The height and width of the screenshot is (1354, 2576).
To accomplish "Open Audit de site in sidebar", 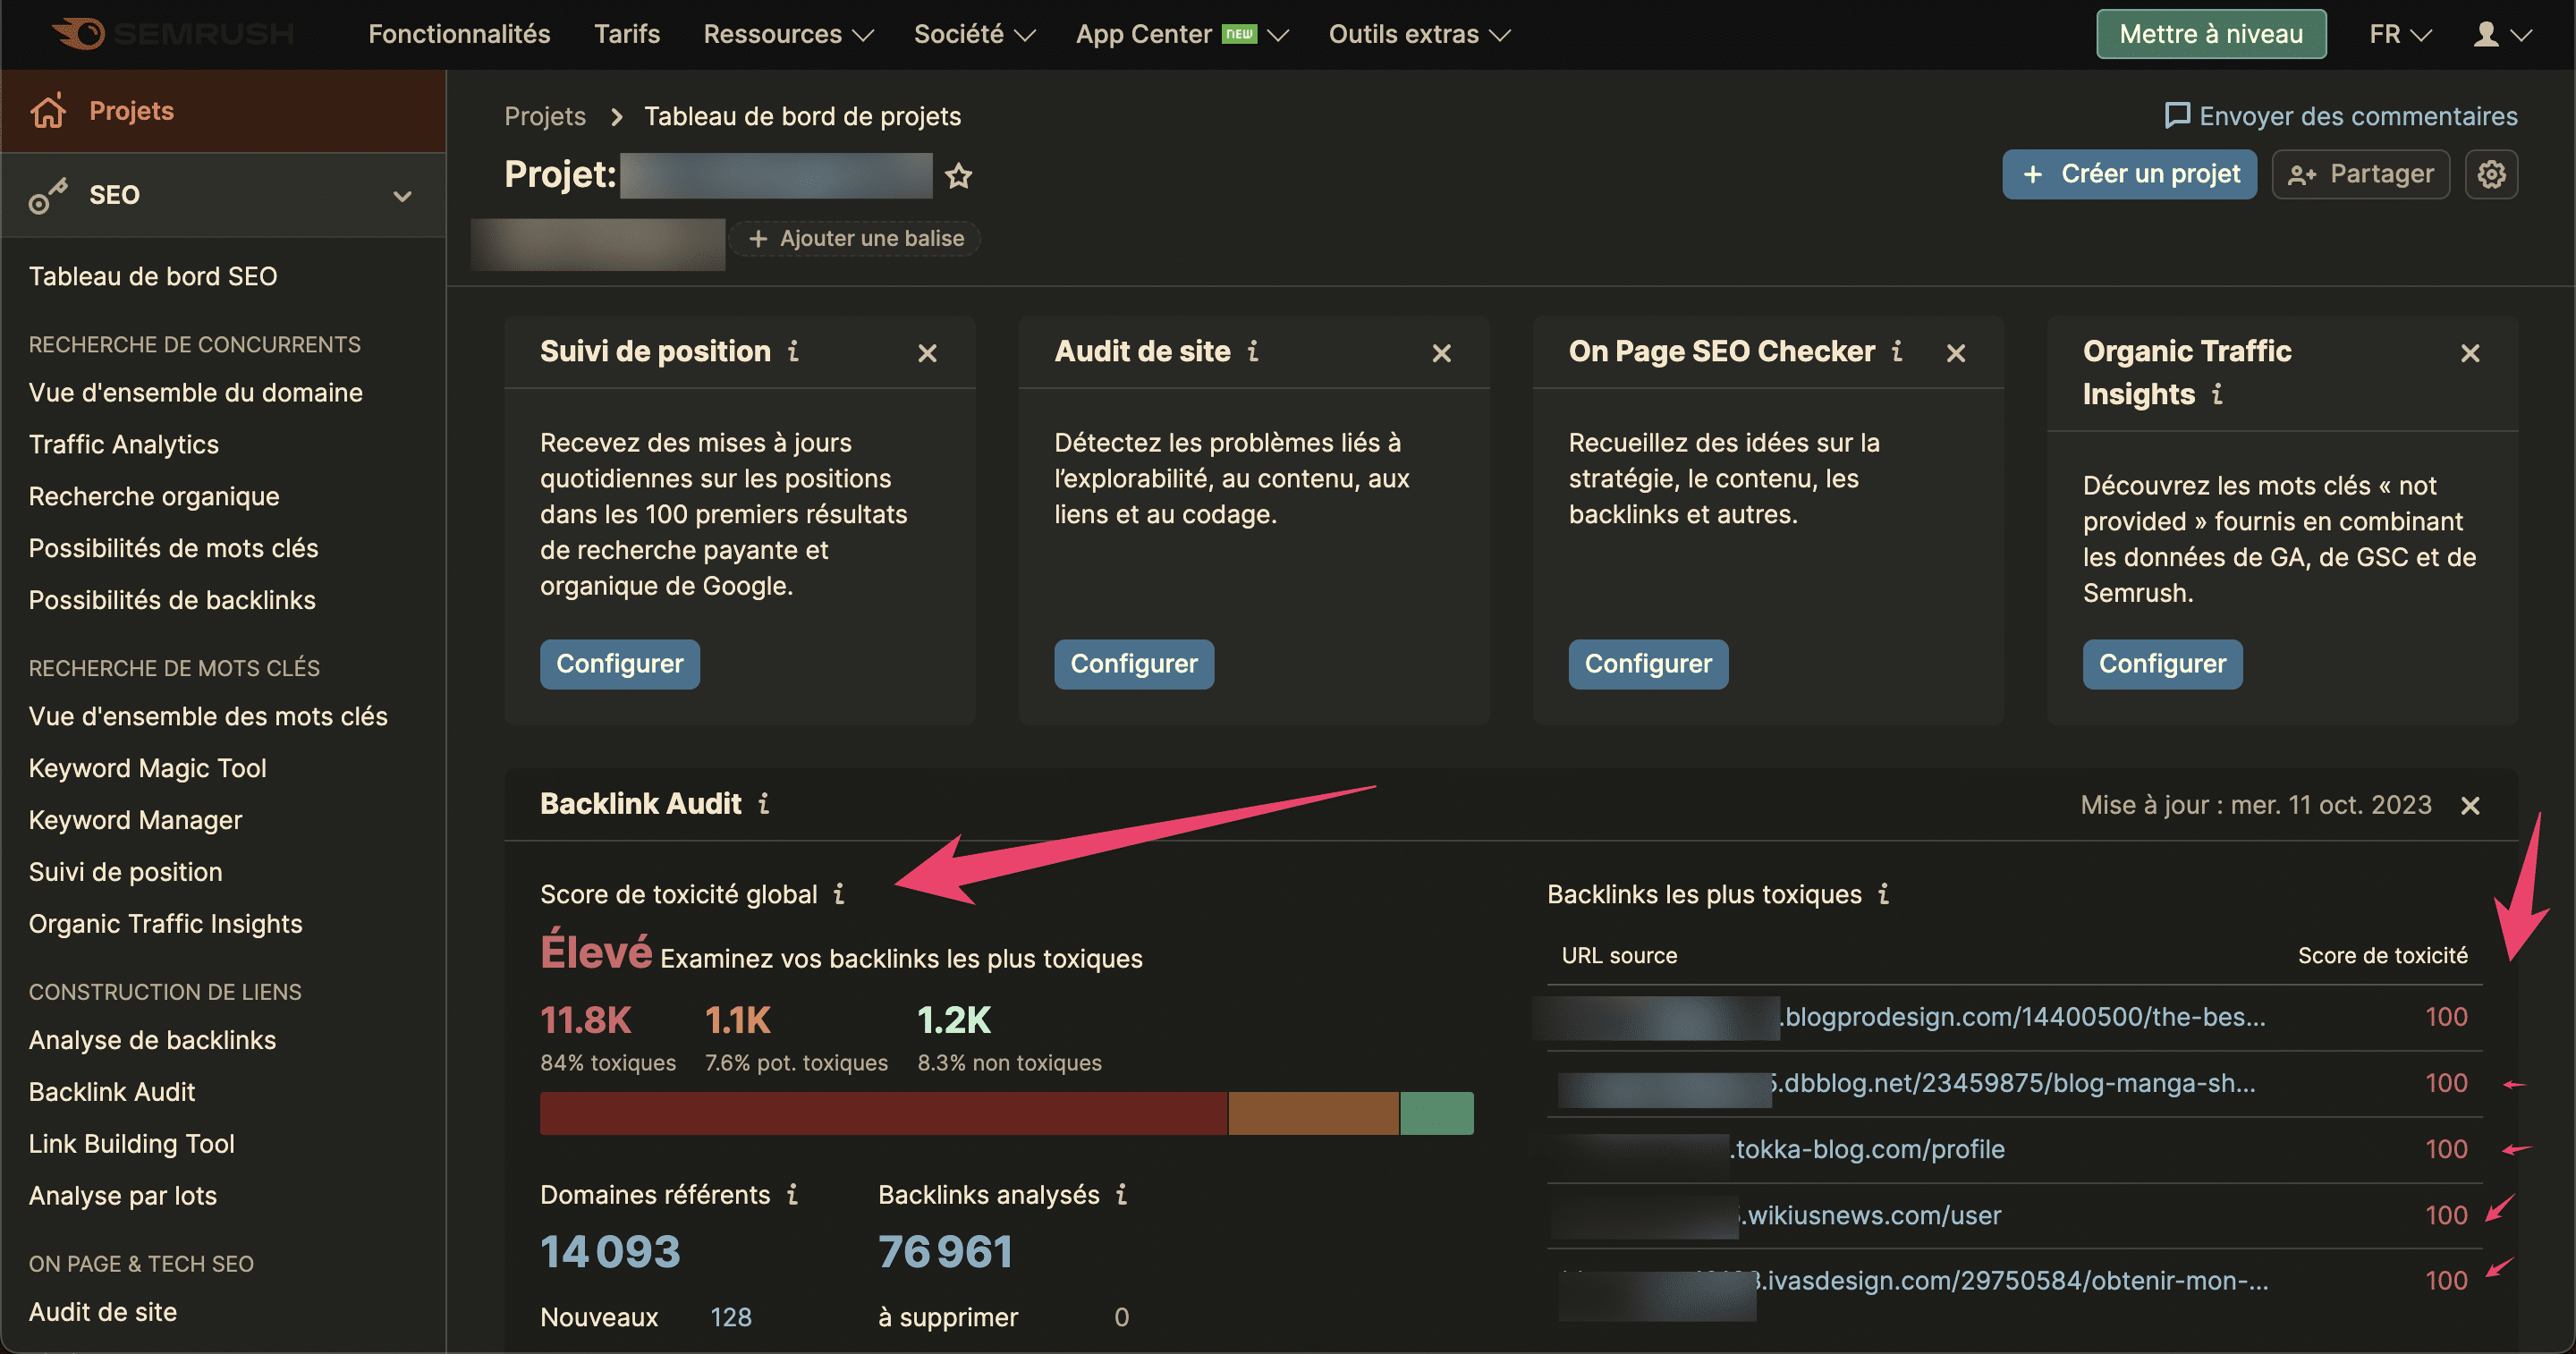I will (103, 1312).
